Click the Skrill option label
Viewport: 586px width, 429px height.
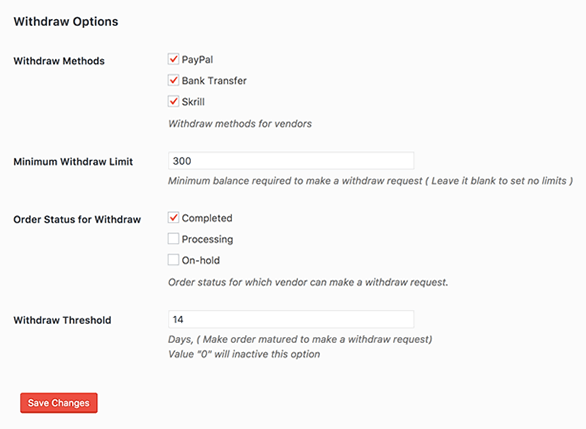193,102
